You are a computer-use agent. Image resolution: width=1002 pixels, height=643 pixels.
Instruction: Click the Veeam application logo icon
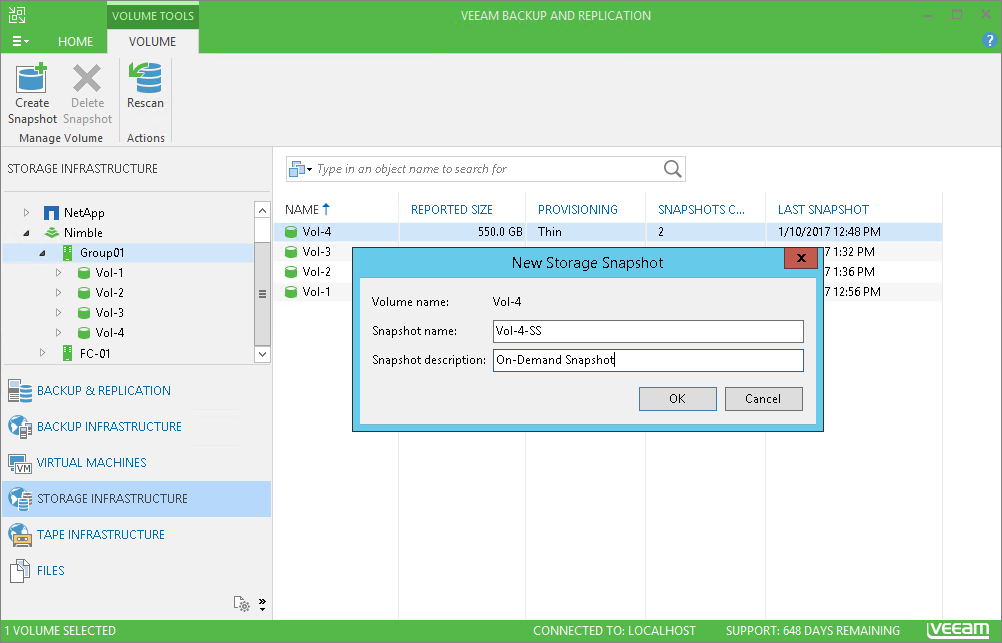coord(17,15)
